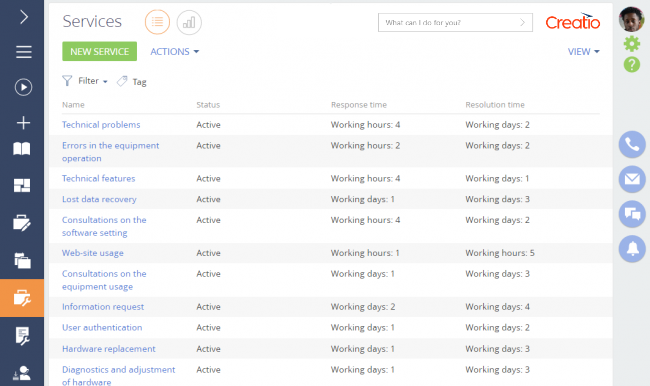Open the Technical problems service

(101, 125)
